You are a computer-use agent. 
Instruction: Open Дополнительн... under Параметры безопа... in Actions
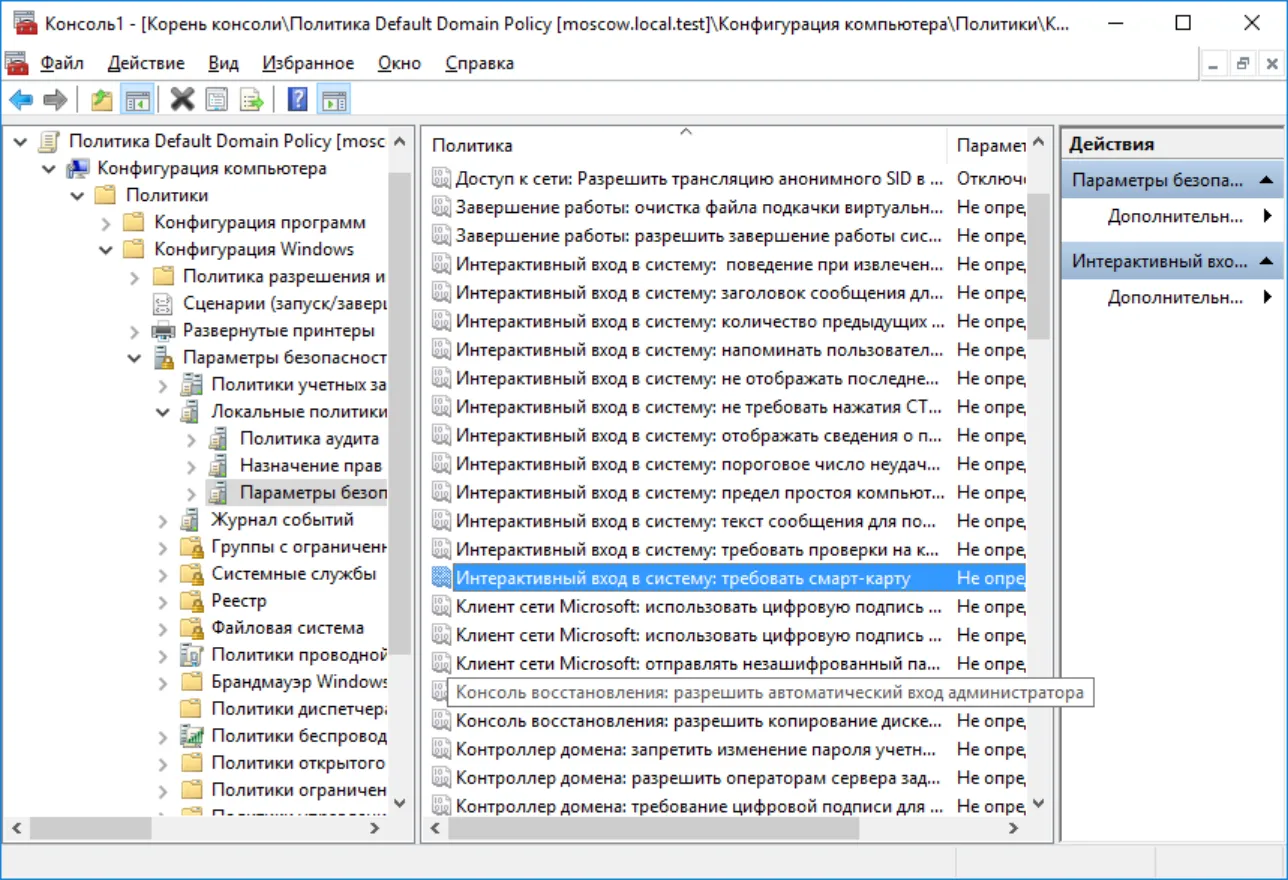tap(1173, 216)
